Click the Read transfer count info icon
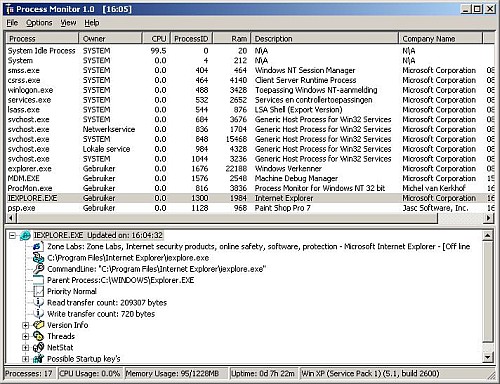Image resolution: width=500 pixels, height=384 pixels. coord(39,302)
